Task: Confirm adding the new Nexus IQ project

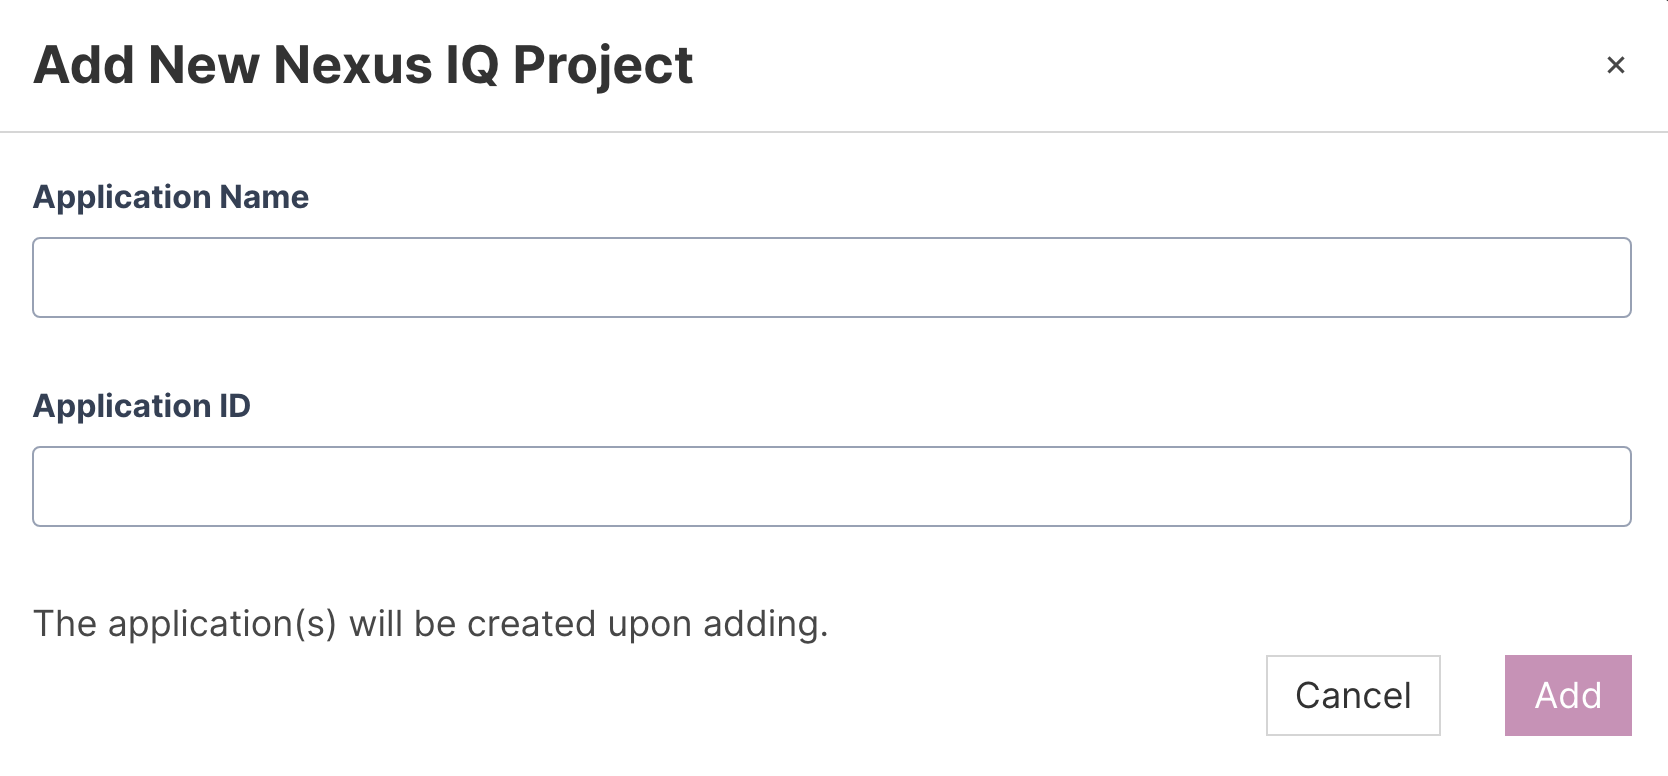Action: click(1567, 695)
